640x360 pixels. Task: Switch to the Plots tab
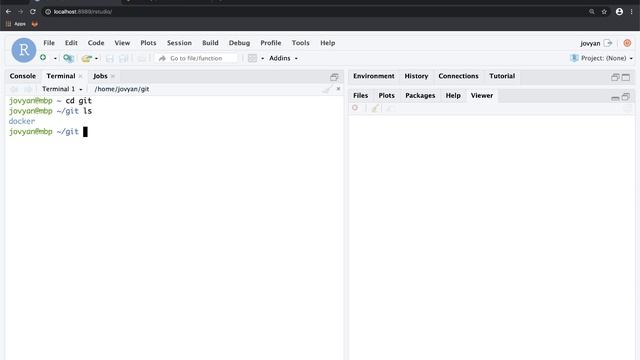click(386, 96)
